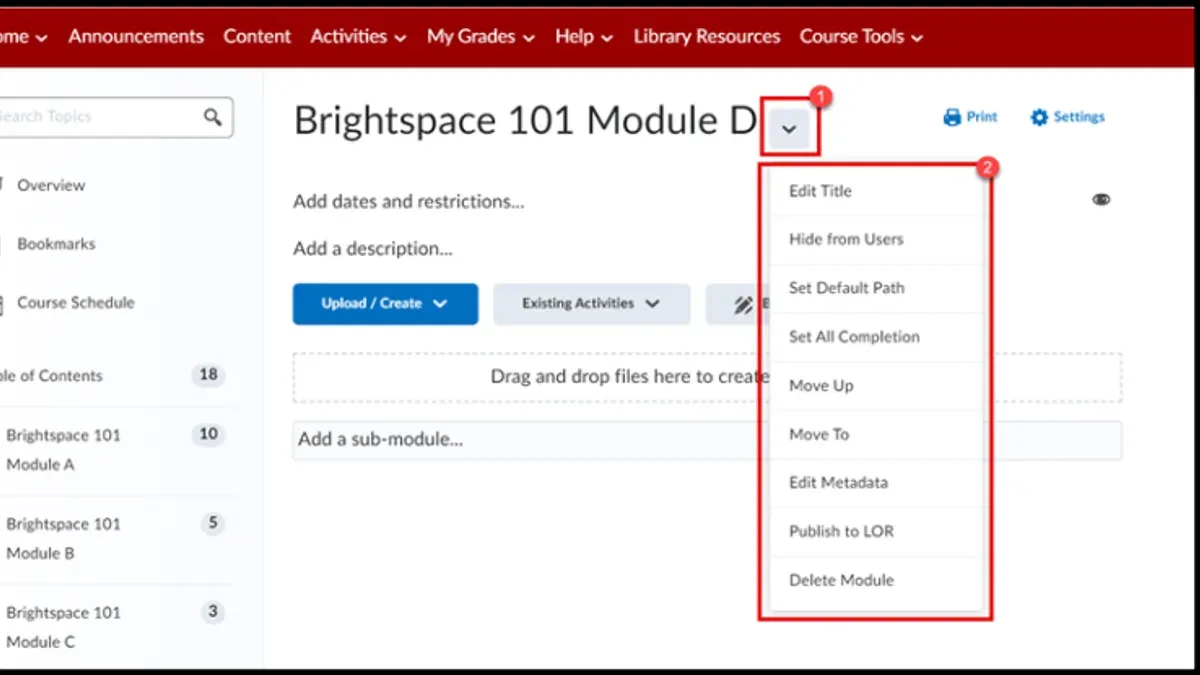Open Settings gear icon
1200x675 pixels.
(1039, 117)
